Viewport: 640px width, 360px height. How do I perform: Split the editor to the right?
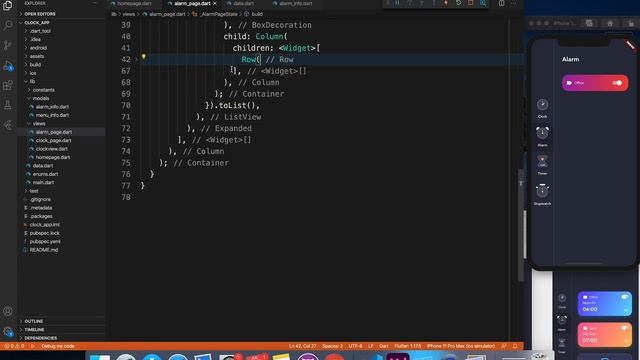501,3
